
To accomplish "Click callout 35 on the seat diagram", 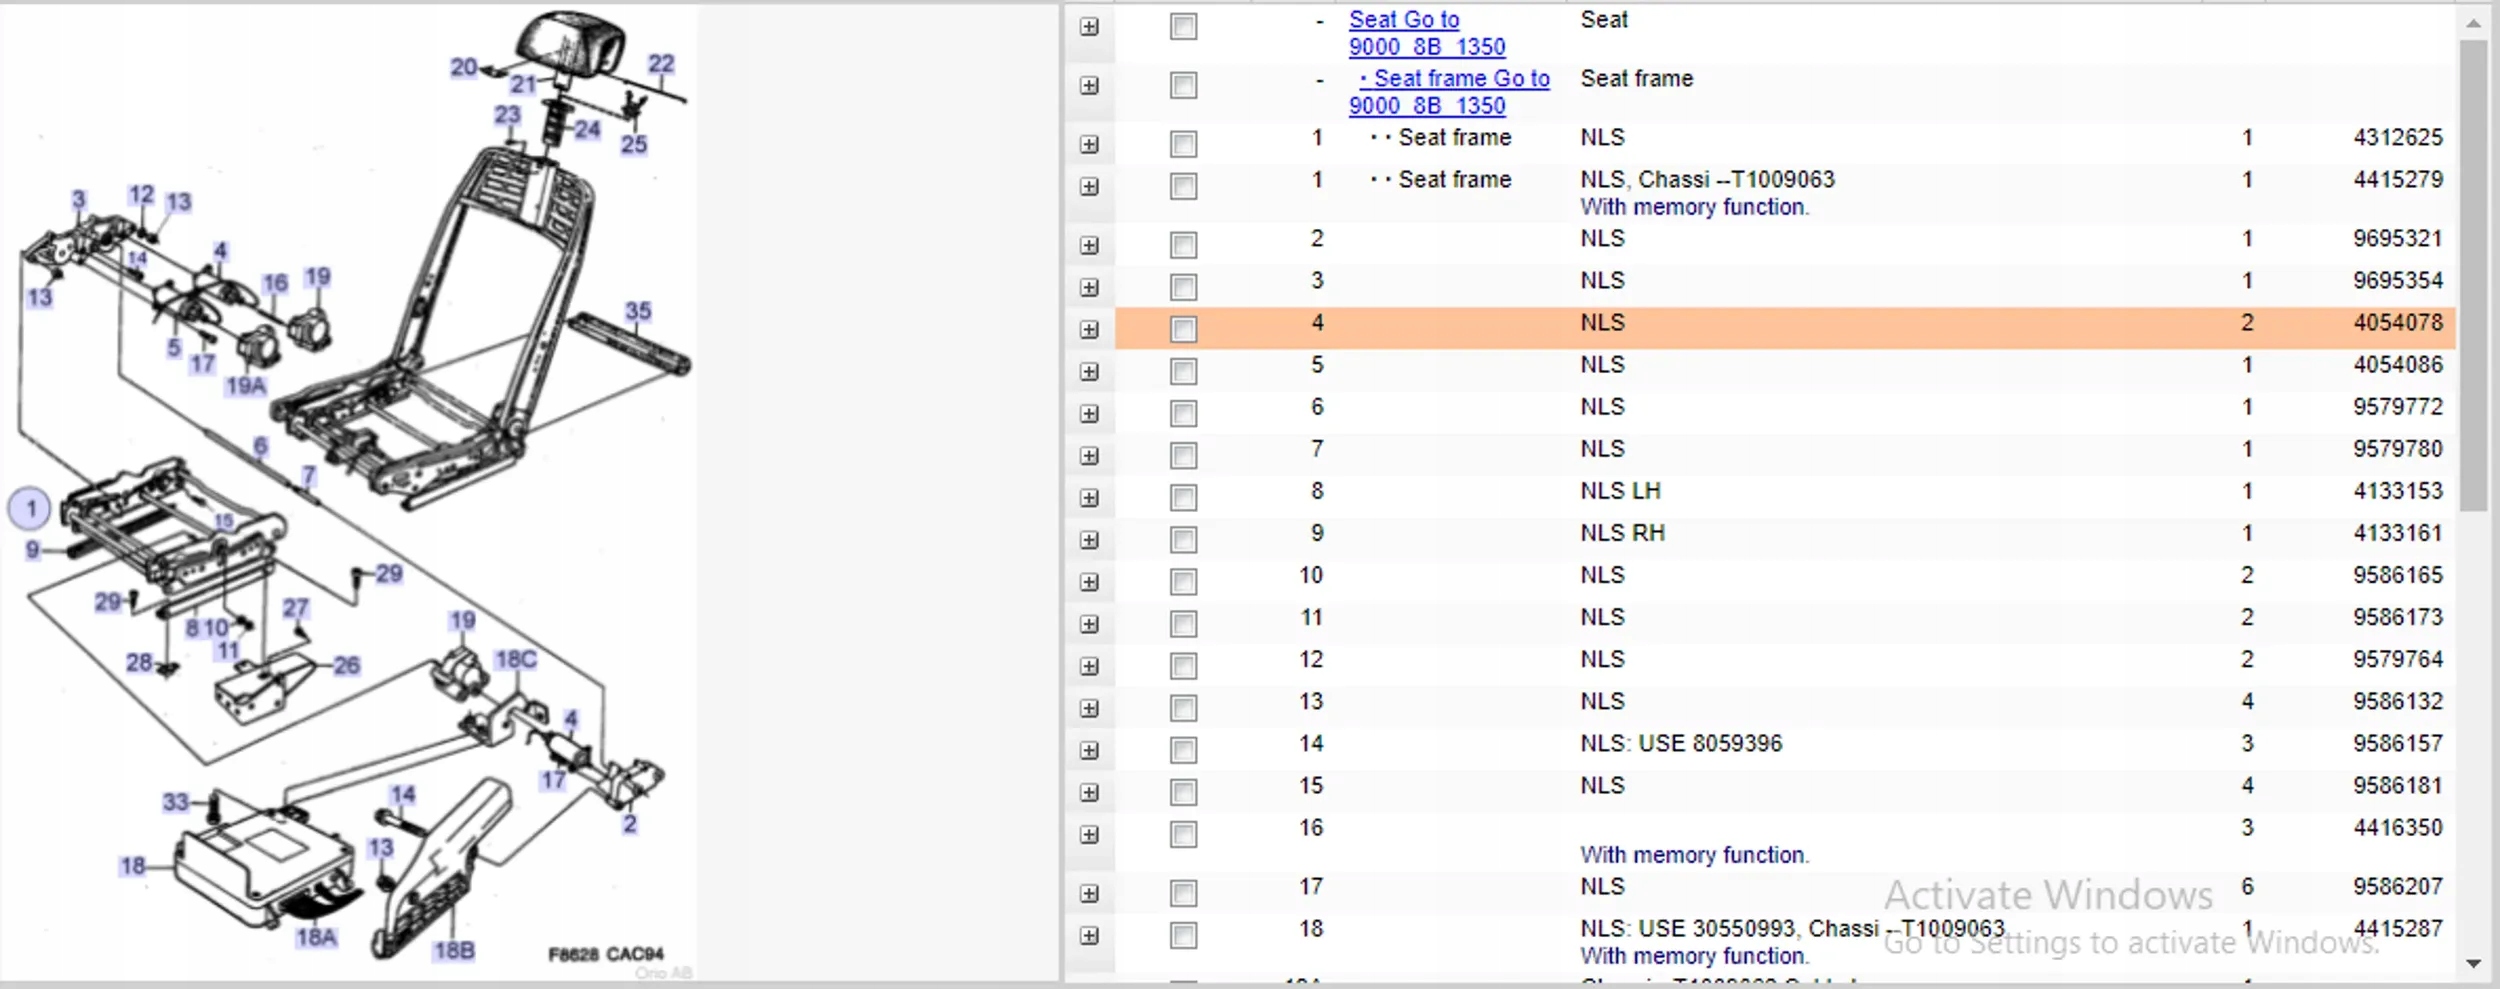I will click(638, 311).
